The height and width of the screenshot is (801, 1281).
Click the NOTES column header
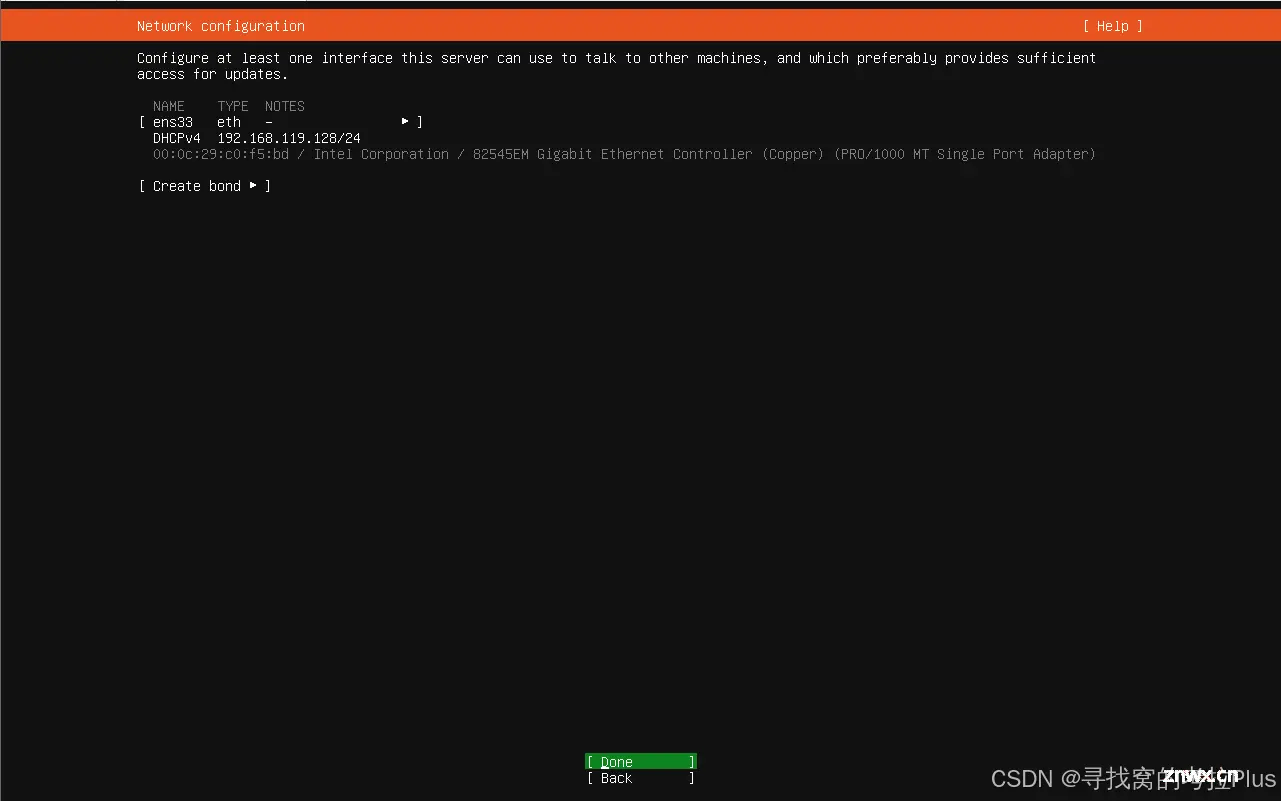(285, 106)
